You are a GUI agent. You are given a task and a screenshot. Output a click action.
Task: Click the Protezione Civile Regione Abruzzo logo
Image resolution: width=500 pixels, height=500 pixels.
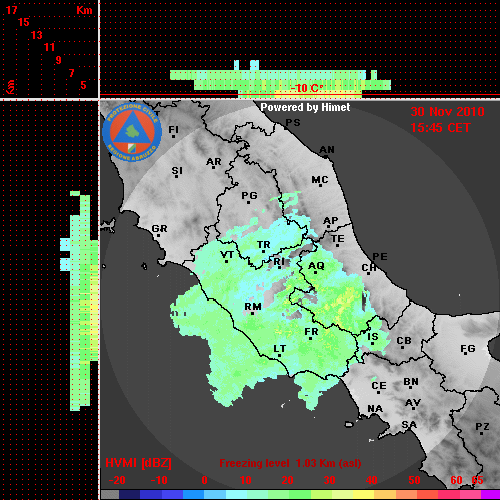pos(132,132)
